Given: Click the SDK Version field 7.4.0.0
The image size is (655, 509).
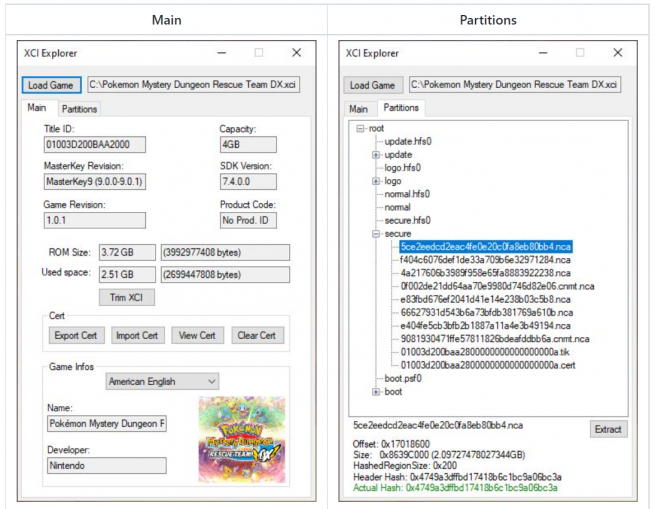Looking at the screenshot, I should [248, 182].
